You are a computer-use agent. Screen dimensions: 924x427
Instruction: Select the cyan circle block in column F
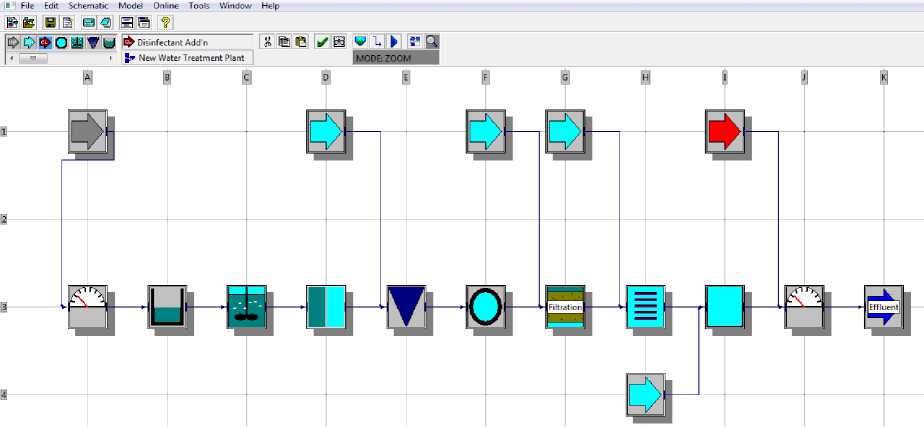tap(486, 307)
